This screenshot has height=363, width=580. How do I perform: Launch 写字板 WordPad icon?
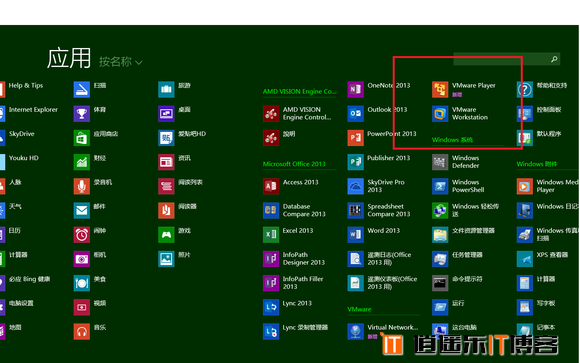pyautogui.click(x=525, y=307)
